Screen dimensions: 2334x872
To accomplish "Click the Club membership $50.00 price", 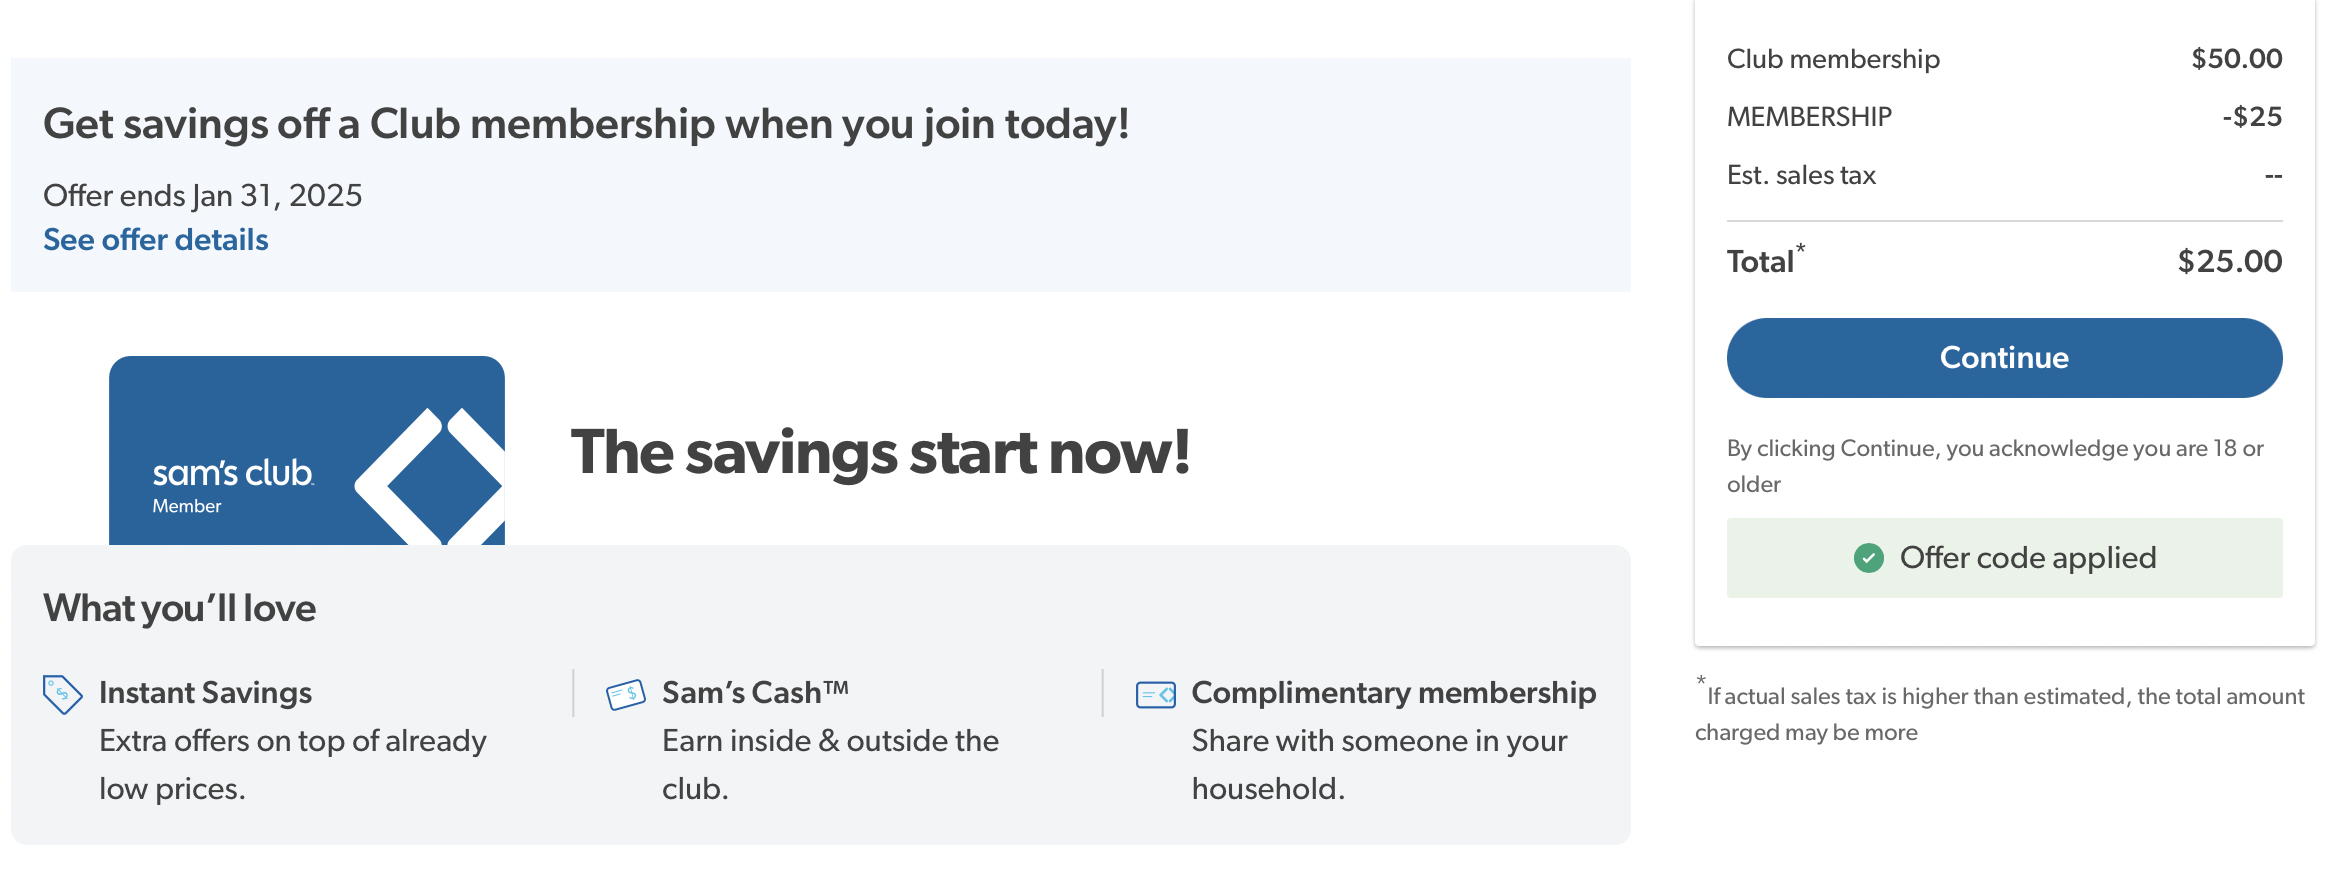I will click(x=2236, y=59).
